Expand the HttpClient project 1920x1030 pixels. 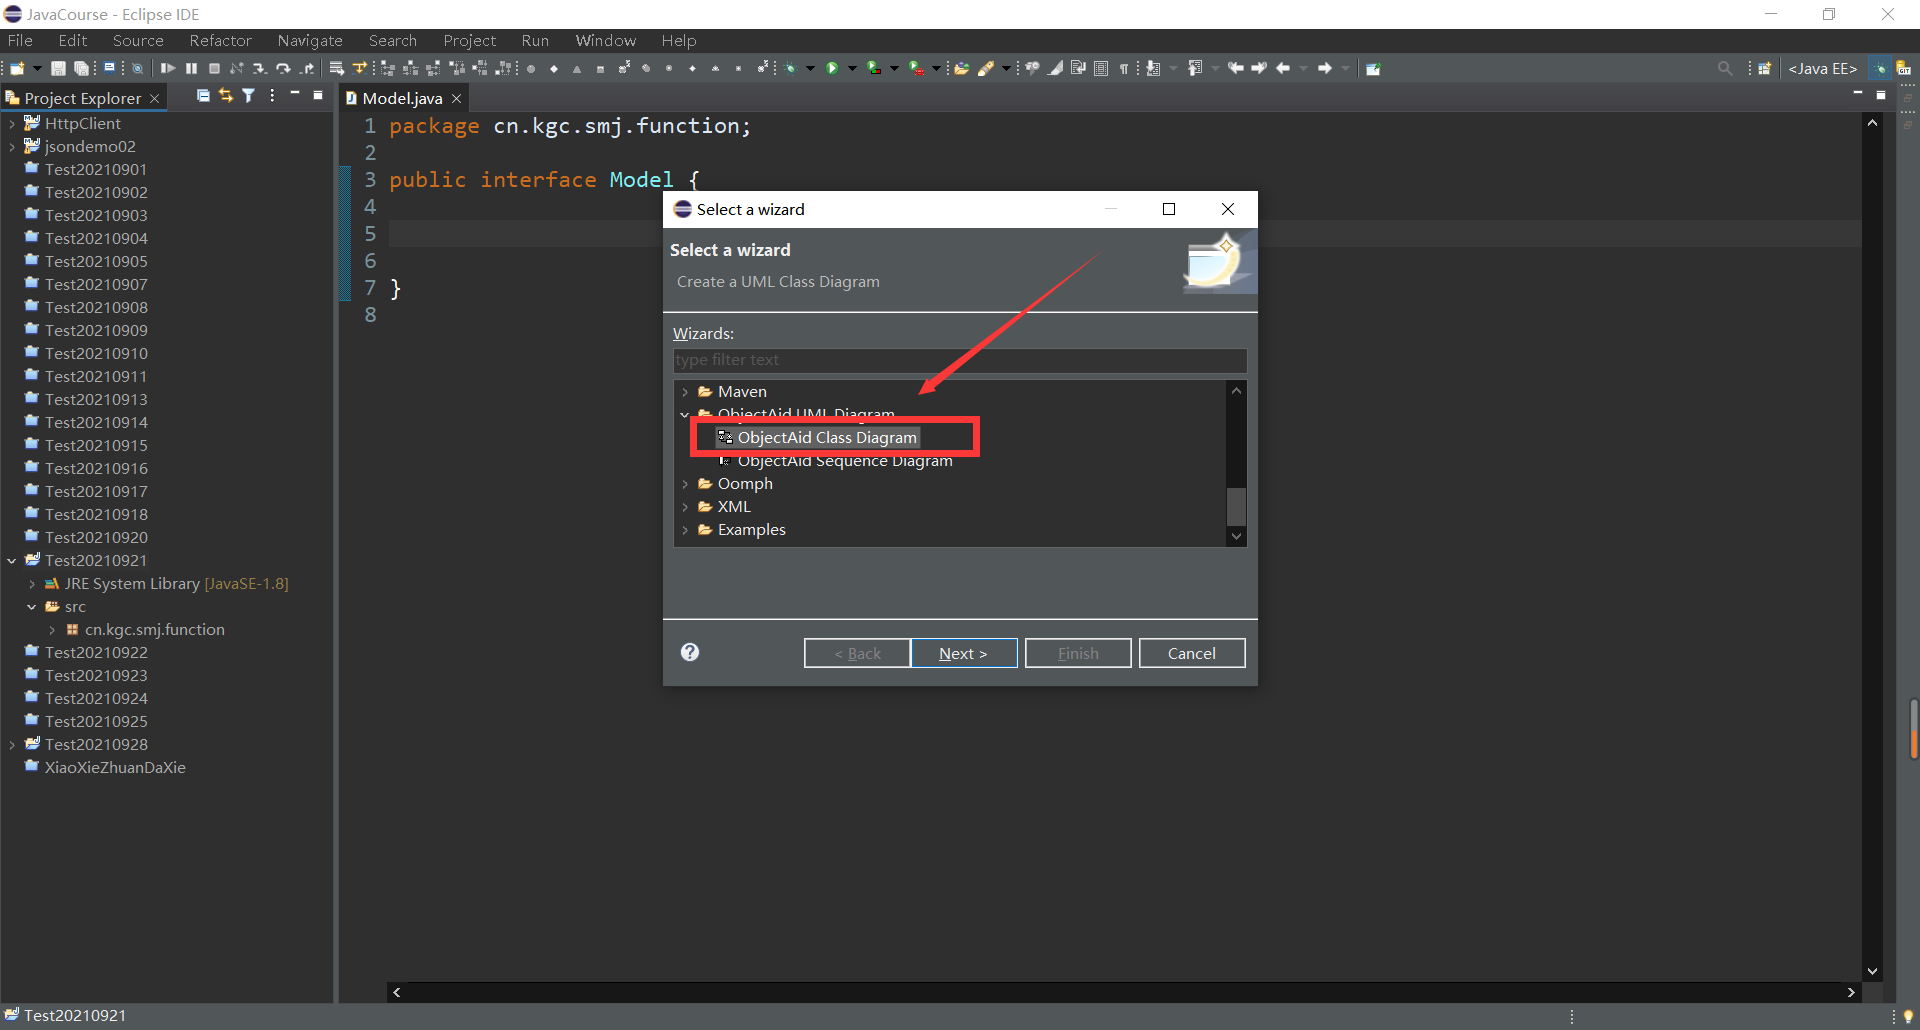[12, 124]
